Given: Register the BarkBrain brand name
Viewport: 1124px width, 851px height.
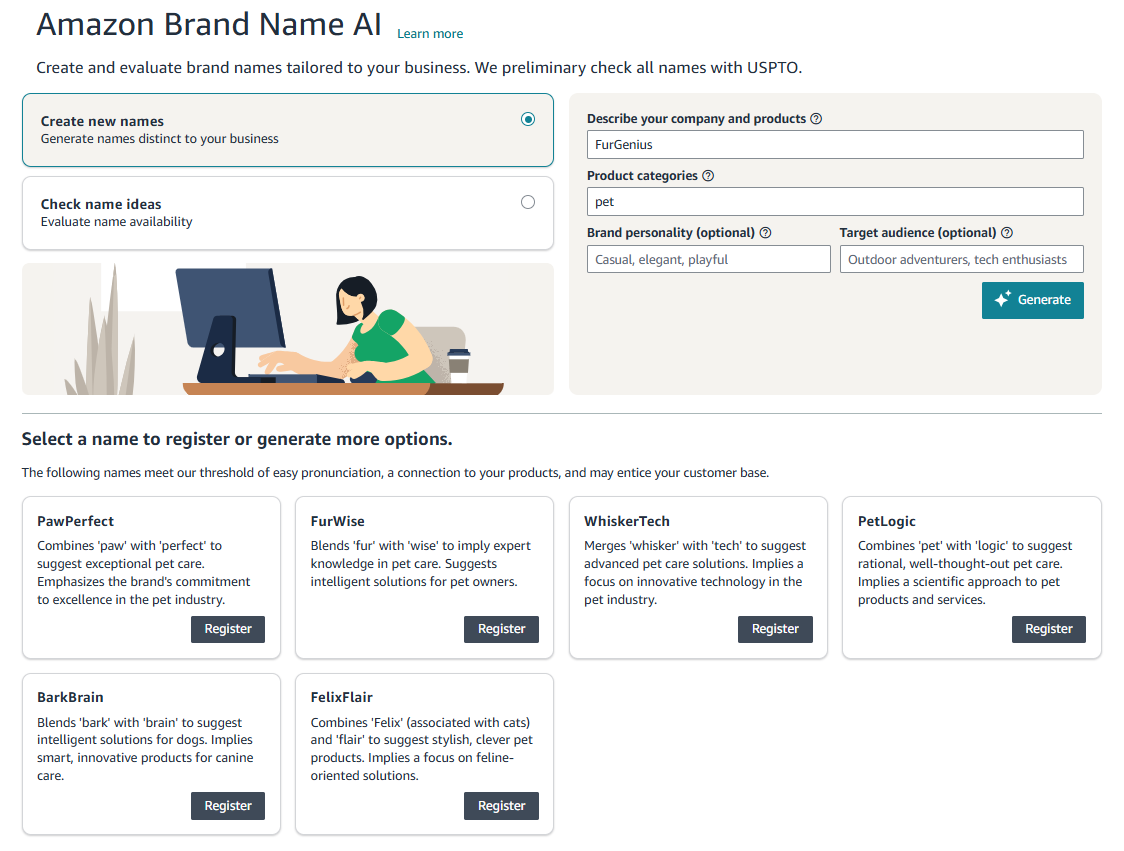Looking at the screenshot, I should pos(227,805).
